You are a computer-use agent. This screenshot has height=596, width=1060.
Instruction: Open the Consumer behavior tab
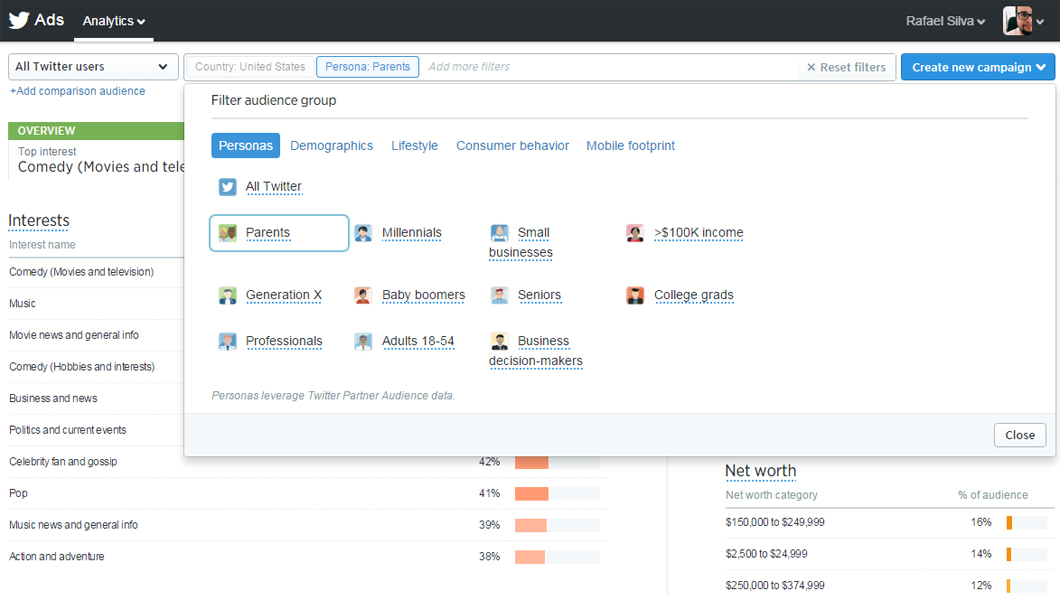(x=512, y=145)
